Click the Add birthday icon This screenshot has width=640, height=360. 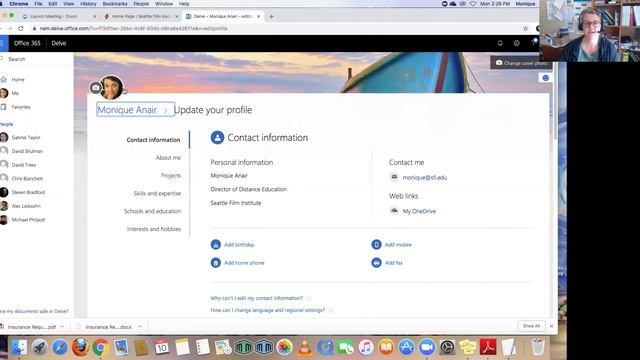tap(216, 244)
